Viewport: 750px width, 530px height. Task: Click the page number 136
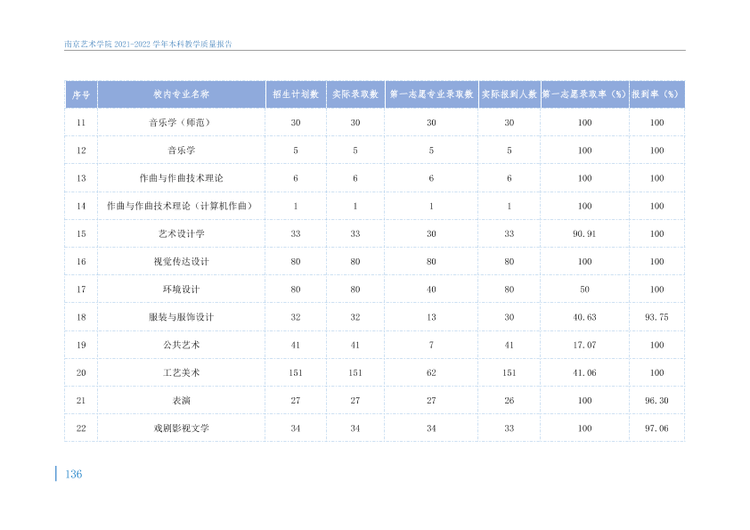coord(74,474)
